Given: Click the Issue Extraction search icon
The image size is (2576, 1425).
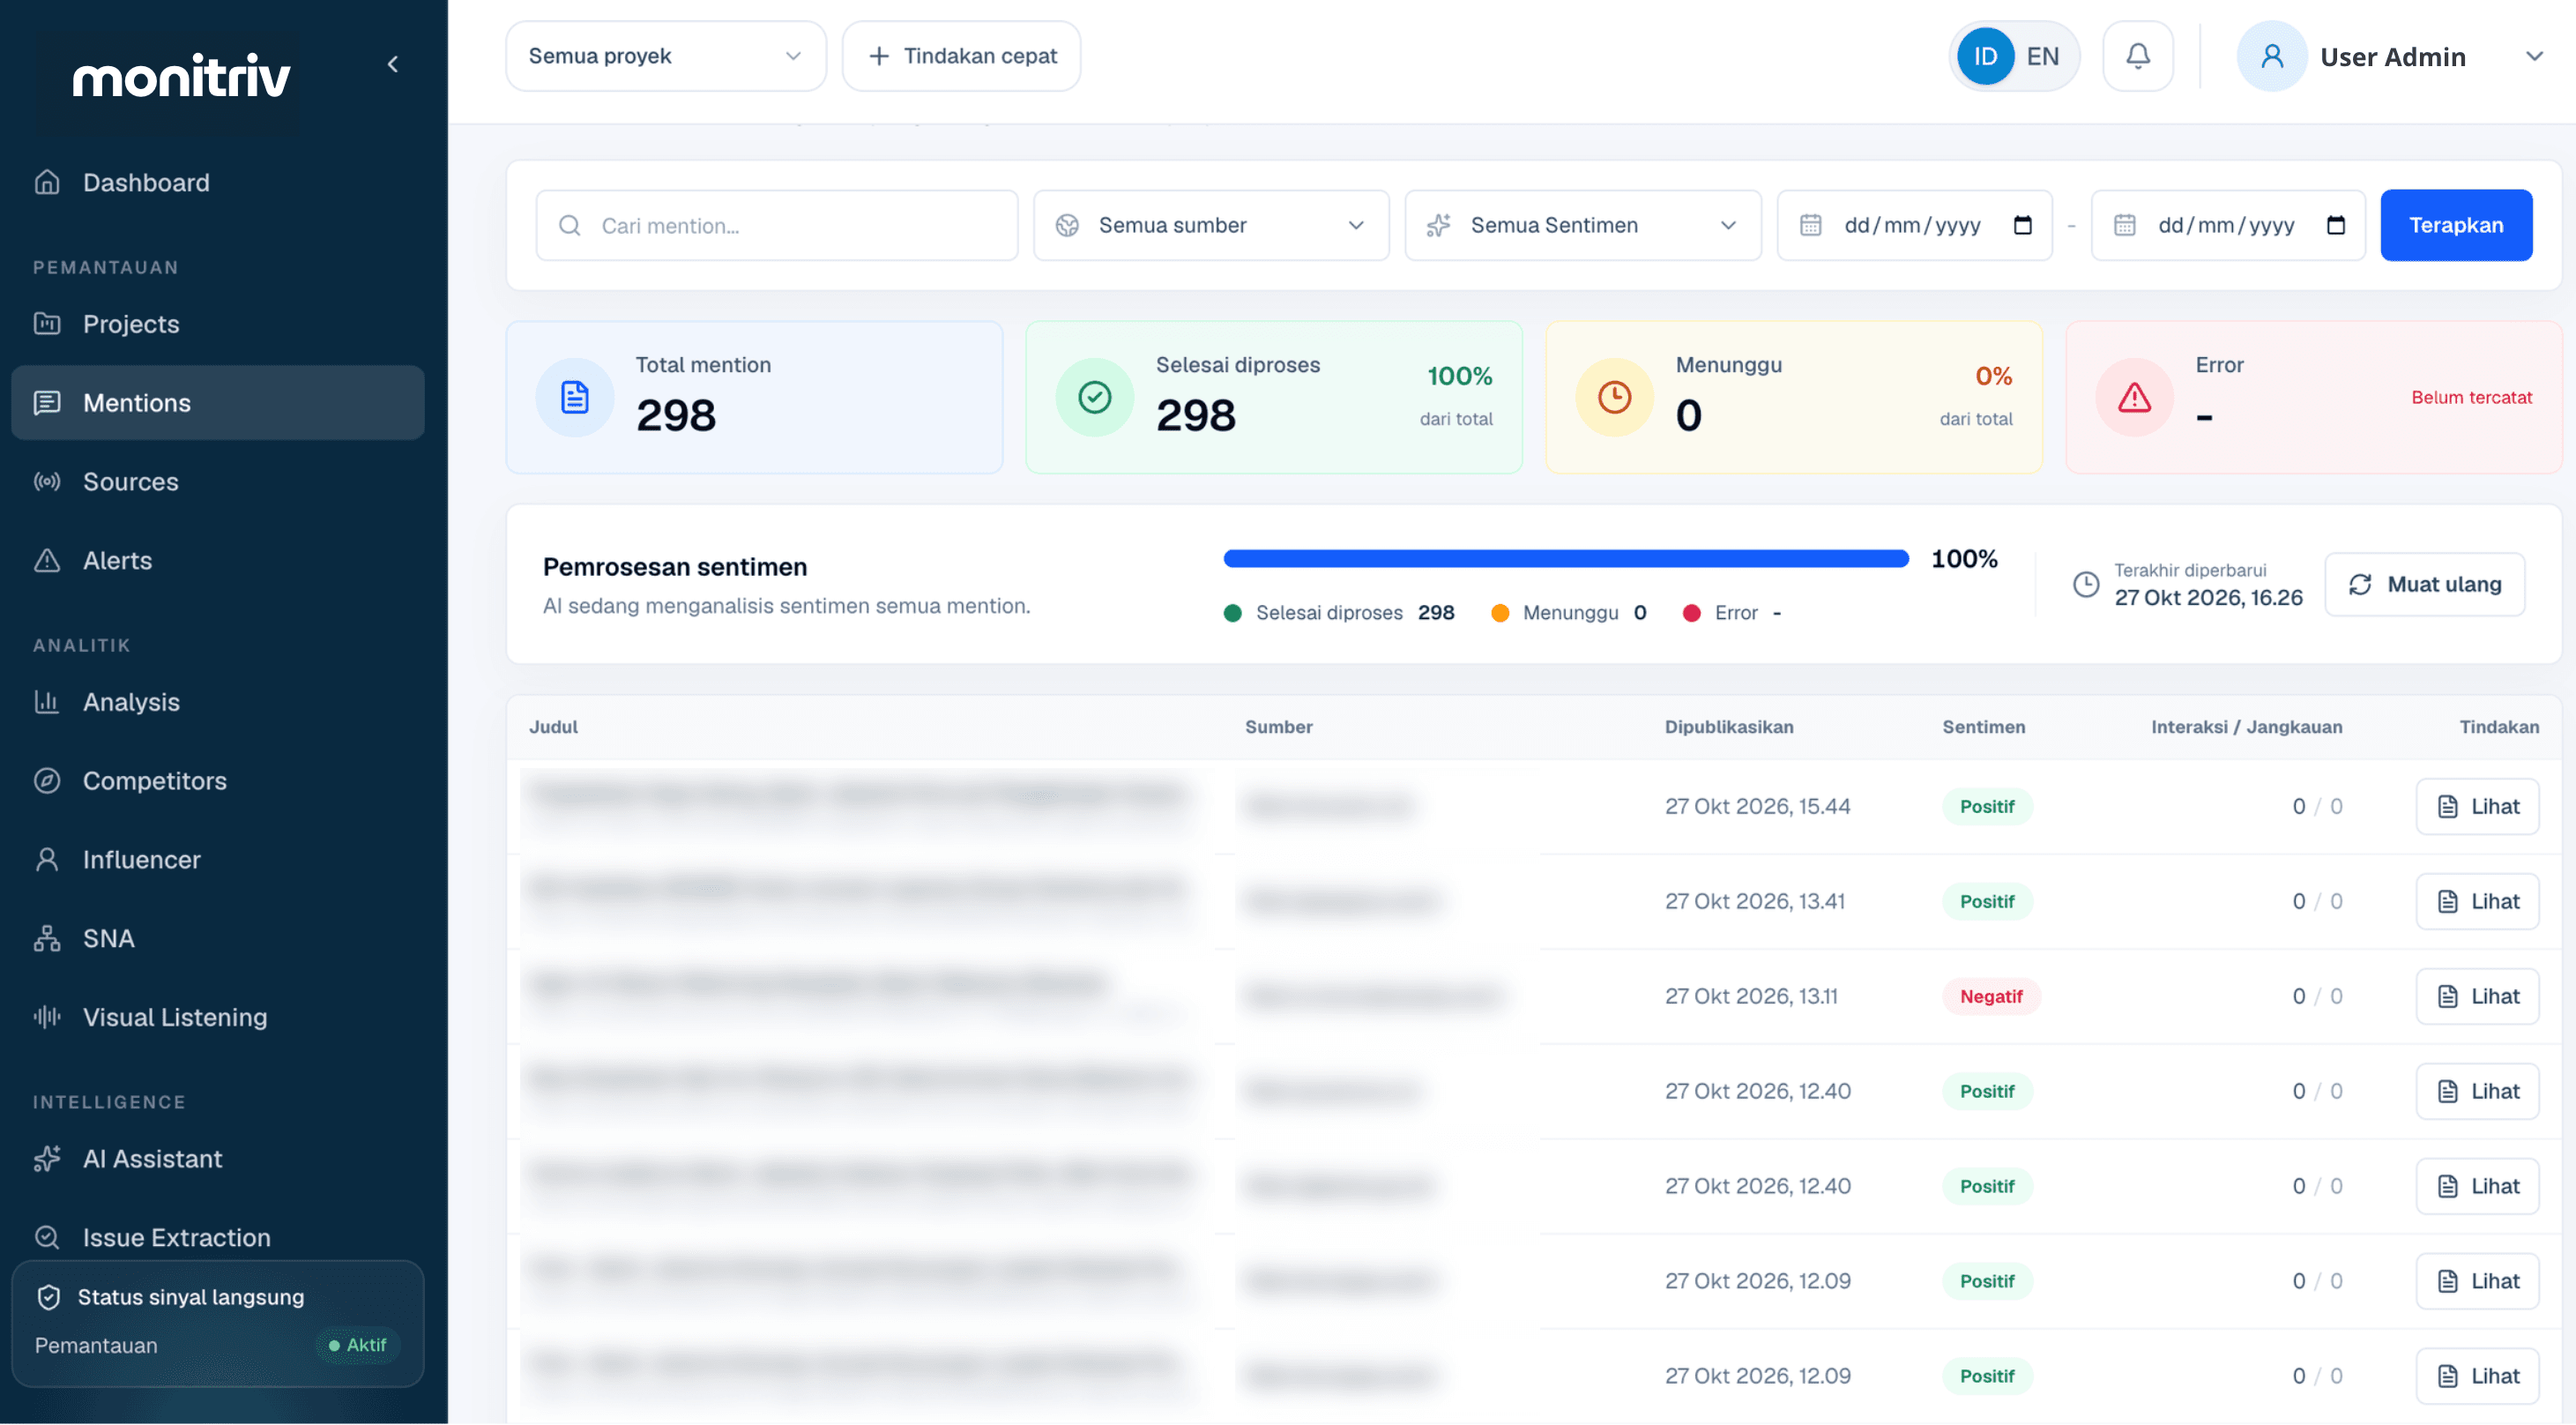Looking at the screenshot, I should pos(47,1237).
